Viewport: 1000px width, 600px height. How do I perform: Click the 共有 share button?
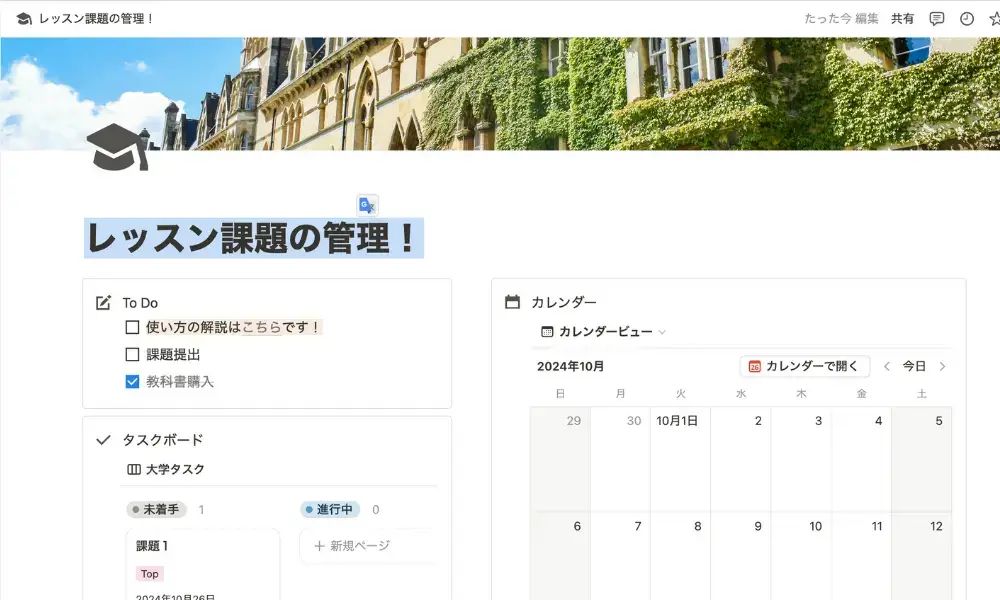coord(902,18)
